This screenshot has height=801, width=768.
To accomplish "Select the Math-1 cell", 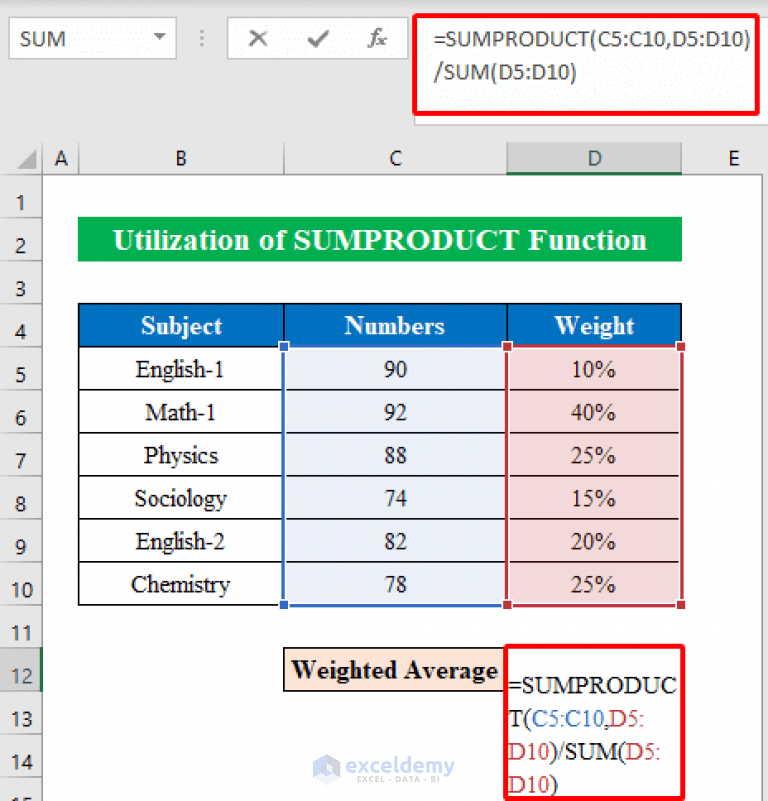I will pyautogui.click(x=181, y=412).
